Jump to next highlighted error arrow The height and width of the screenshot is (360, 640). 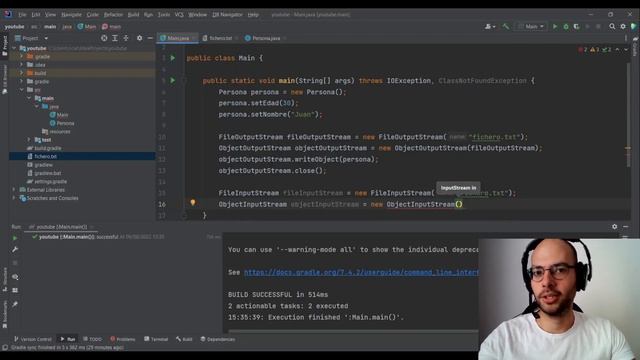point(626,49)
